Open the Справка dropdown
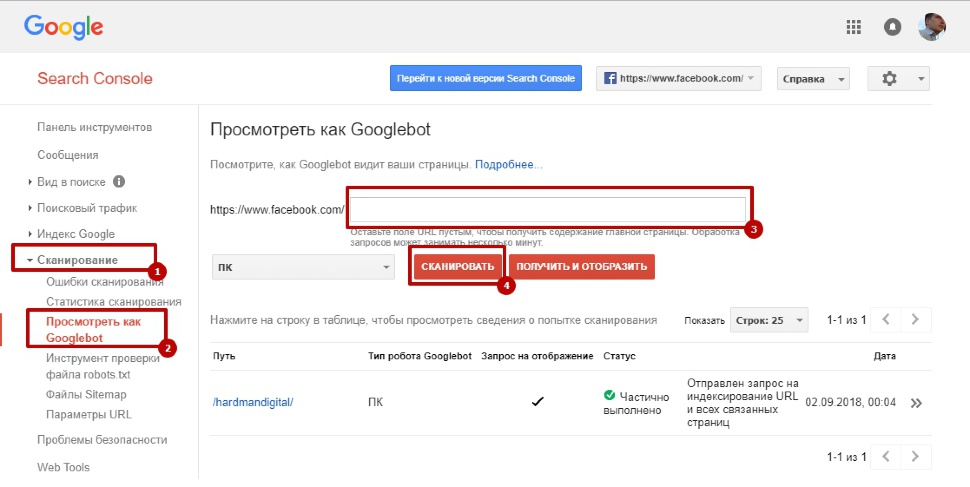Image resolution: width=970 pixels, height=487 pixels. pyautogui.click(x=813, y=79)
